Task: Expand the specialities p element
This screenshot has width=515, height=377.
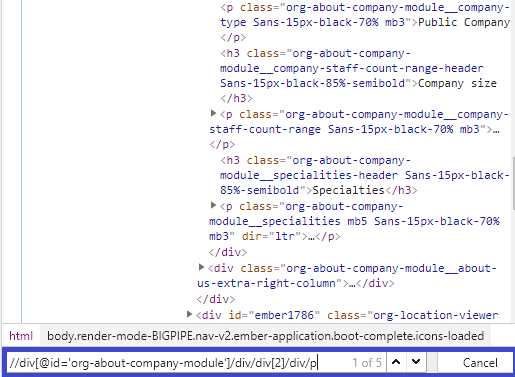Action: coord(214,206)
